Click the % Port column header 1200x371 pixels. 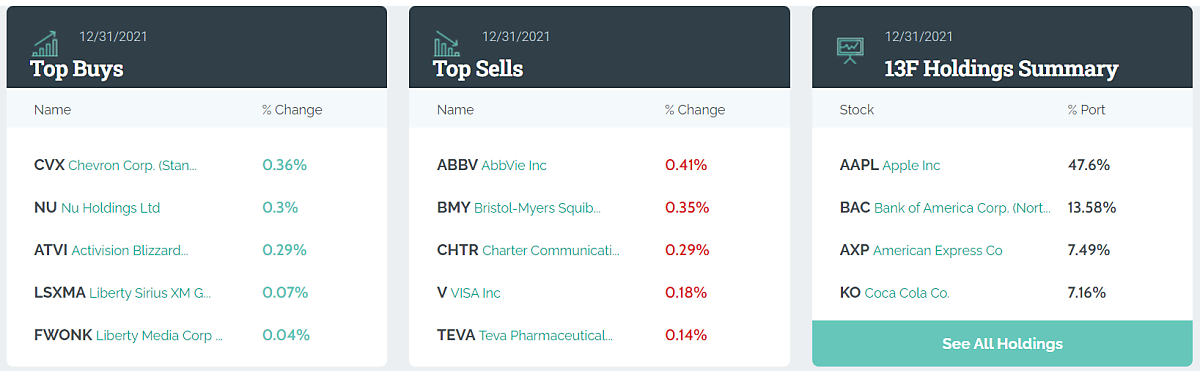coord(1086,110)
